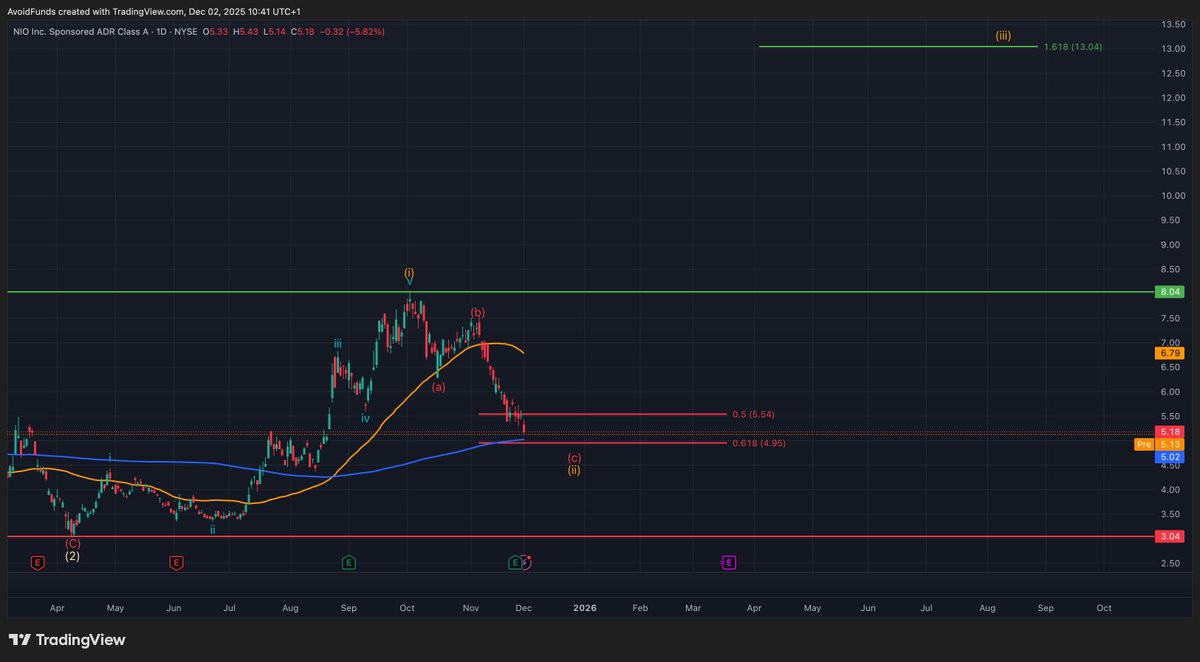Image resolution: width=1200 pixels, height=662 pixels.
Task: Select the red (b) wave label
Action: (x=478, y=313)
